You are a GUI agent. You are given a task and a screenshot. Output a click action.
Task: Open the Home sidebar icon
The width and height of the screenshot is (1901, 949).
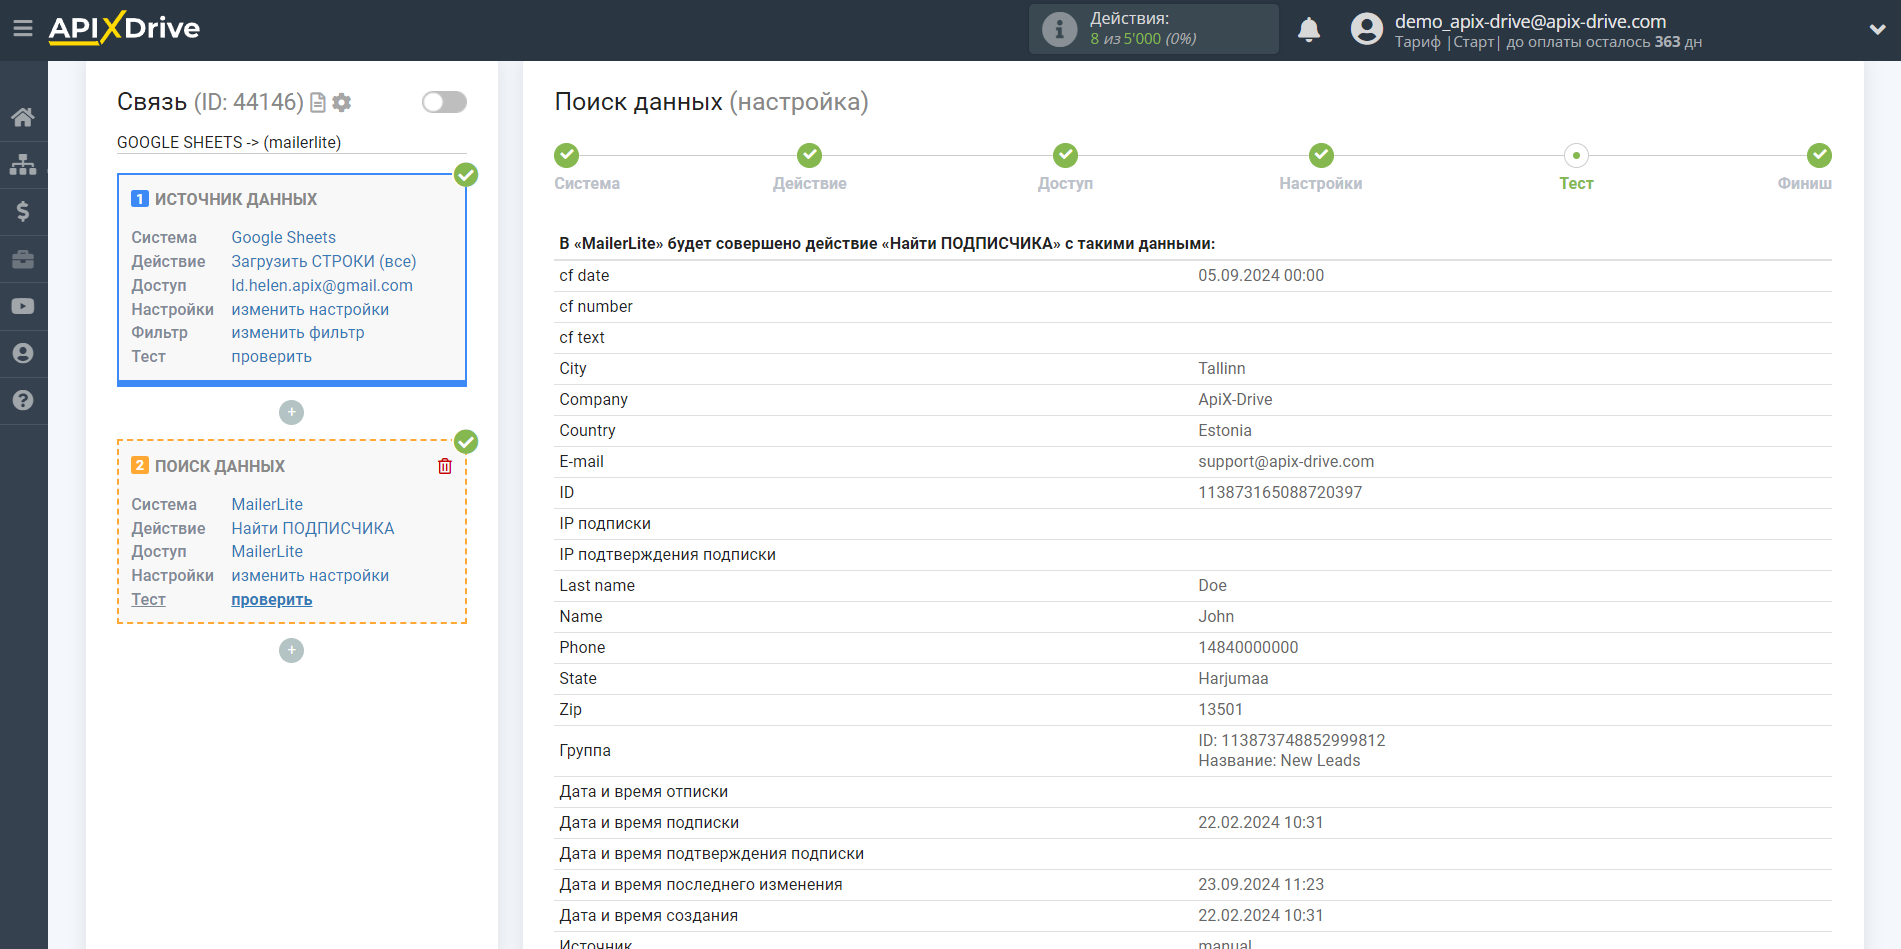(23, 117)
